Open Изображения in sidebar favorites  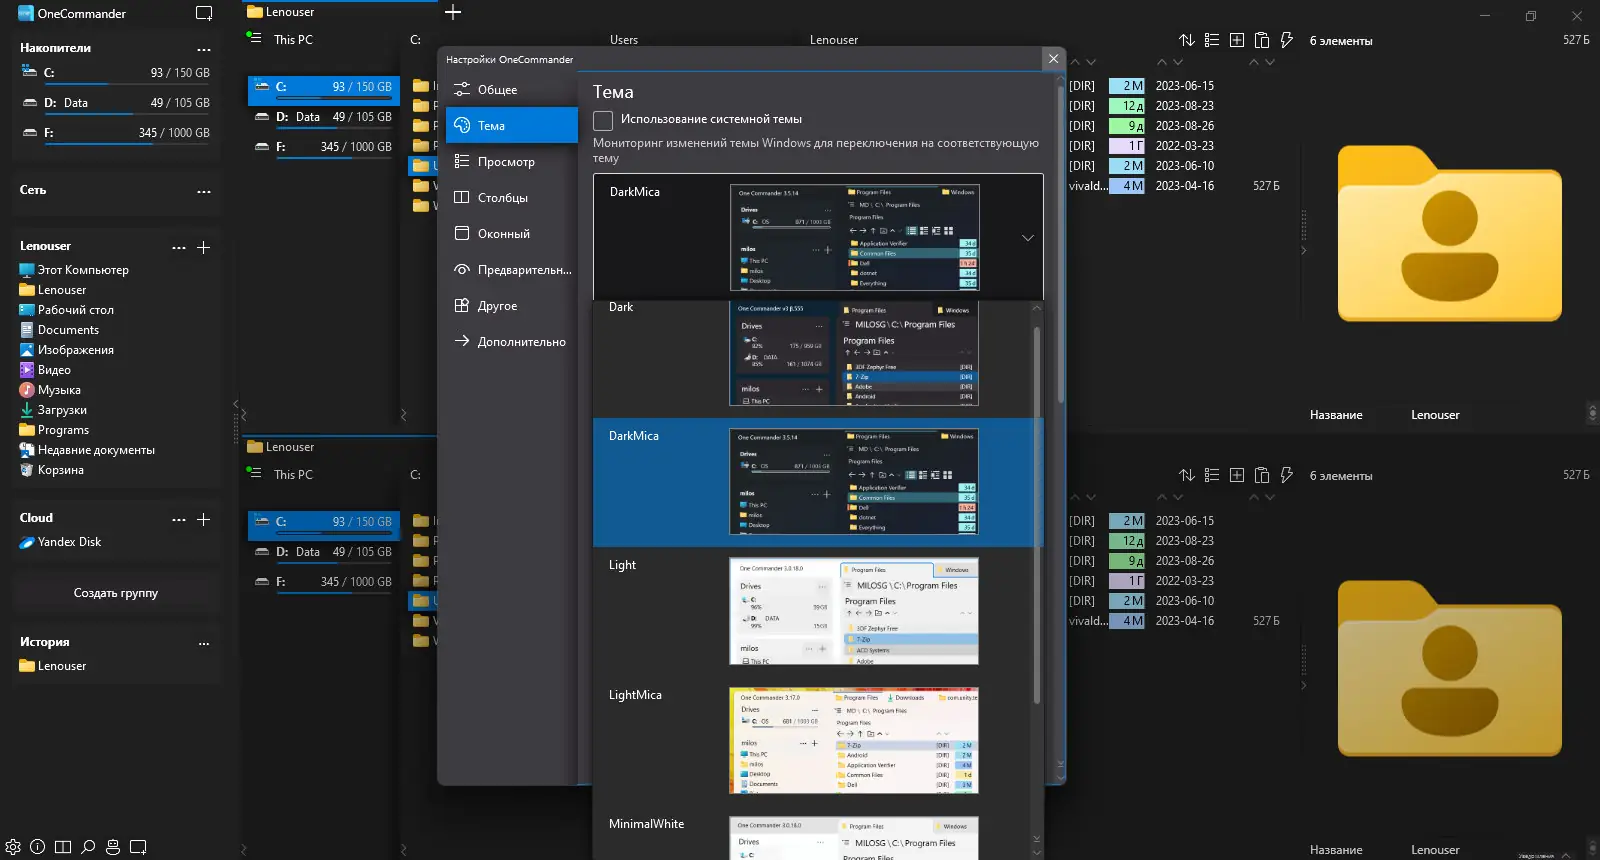pos(66,350)
